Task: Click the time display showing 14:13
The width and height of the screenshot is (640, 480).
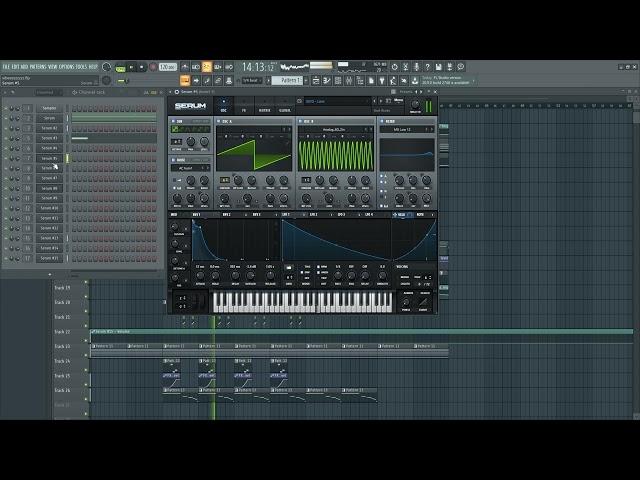Action: click(x=259, y=67)
